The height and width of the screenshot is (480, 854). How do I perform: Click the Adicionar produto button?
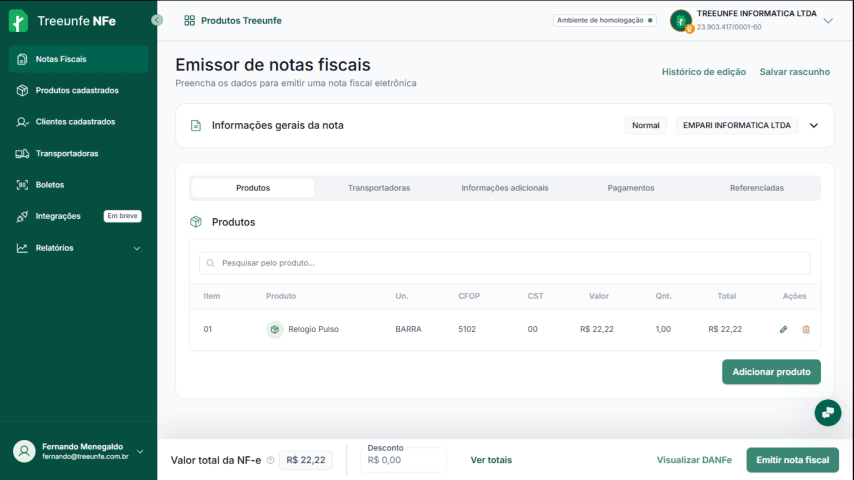click(771, 372)
